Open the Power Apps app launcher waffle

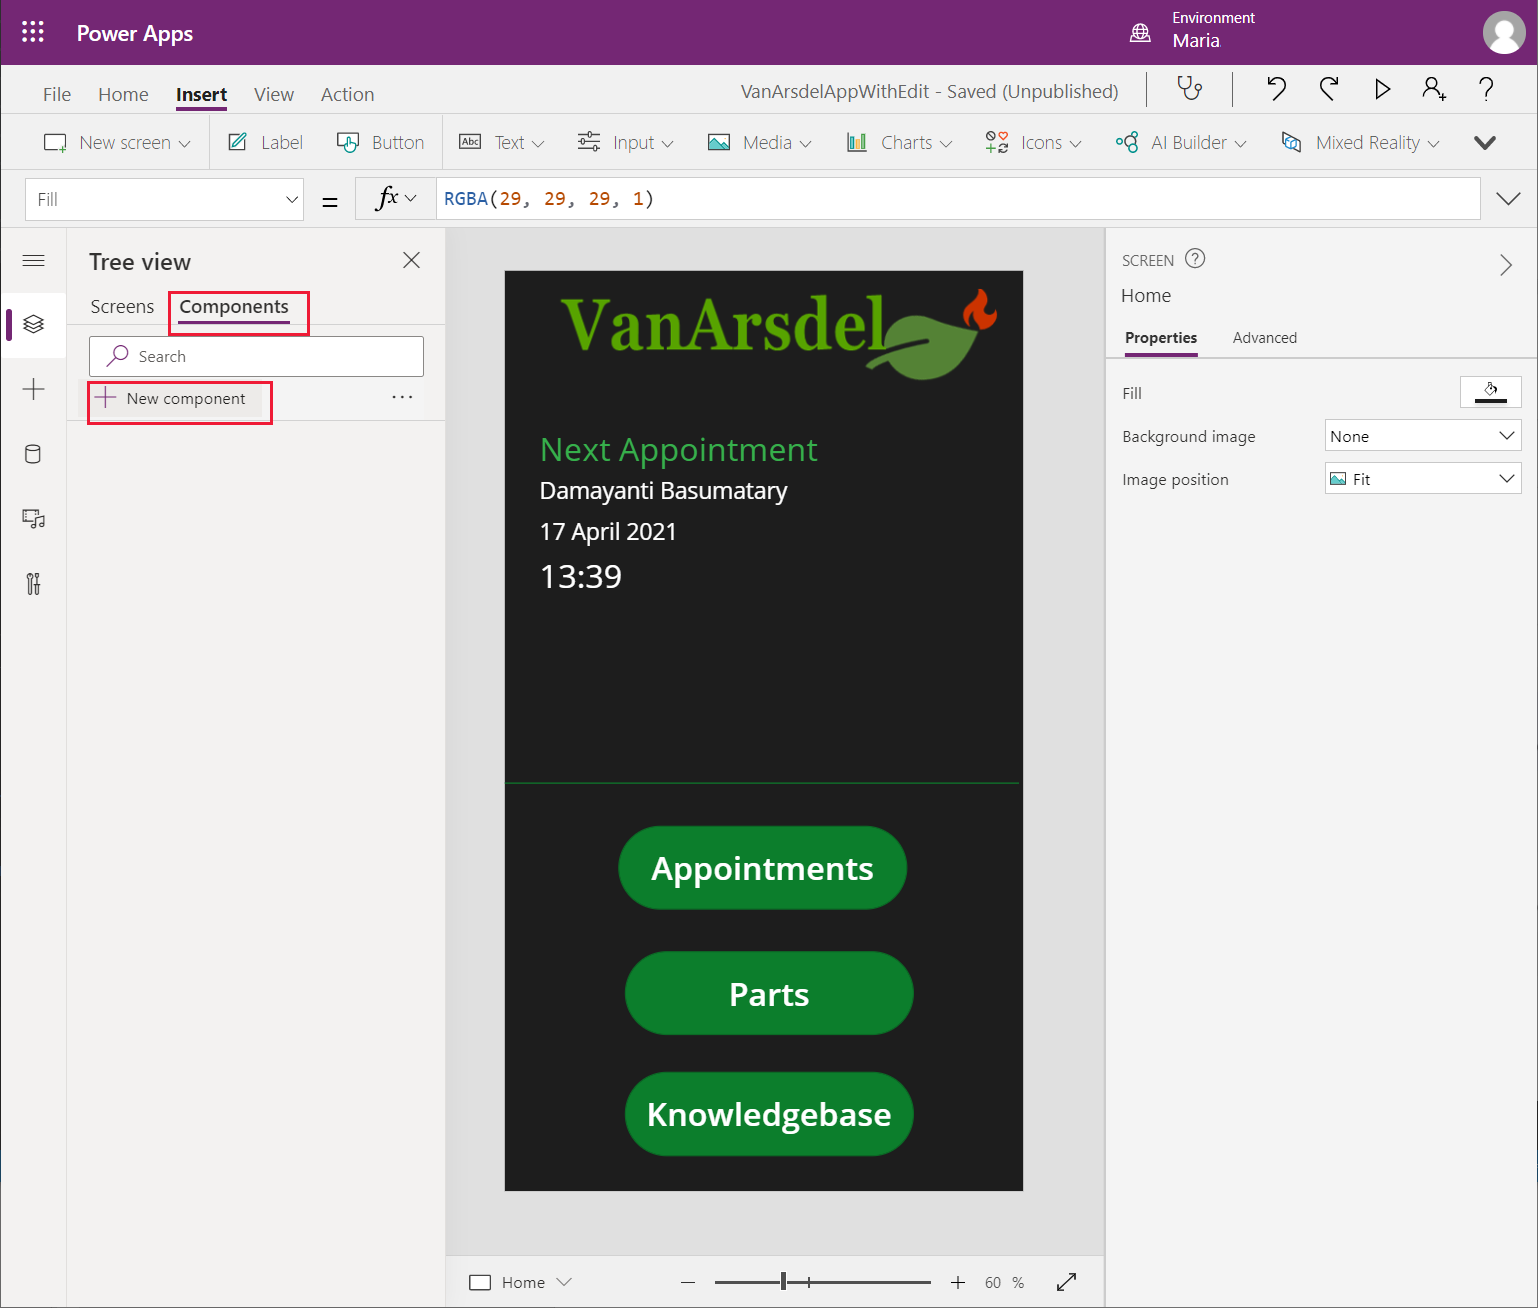click(33, 32)
